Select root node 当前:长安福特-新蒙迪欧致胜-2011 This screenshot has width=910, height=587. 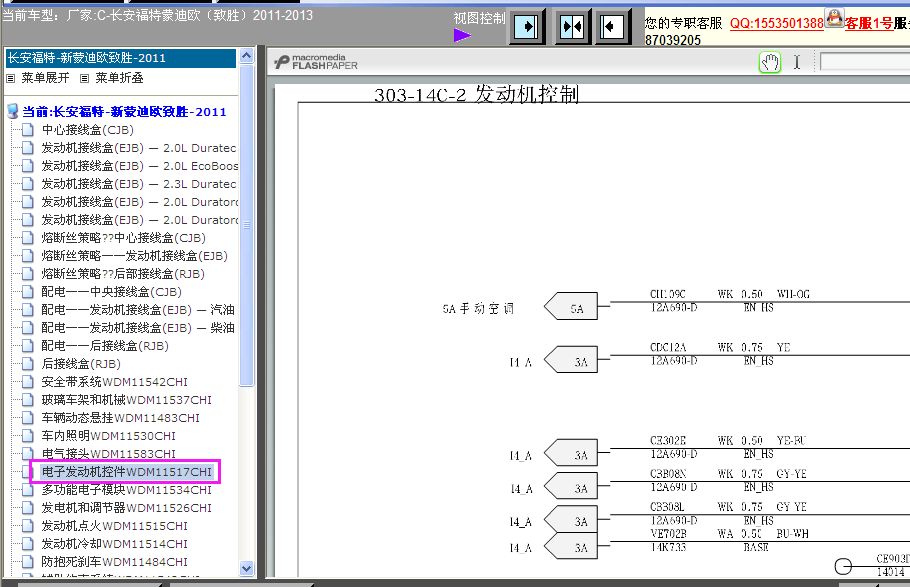(124, 111)
